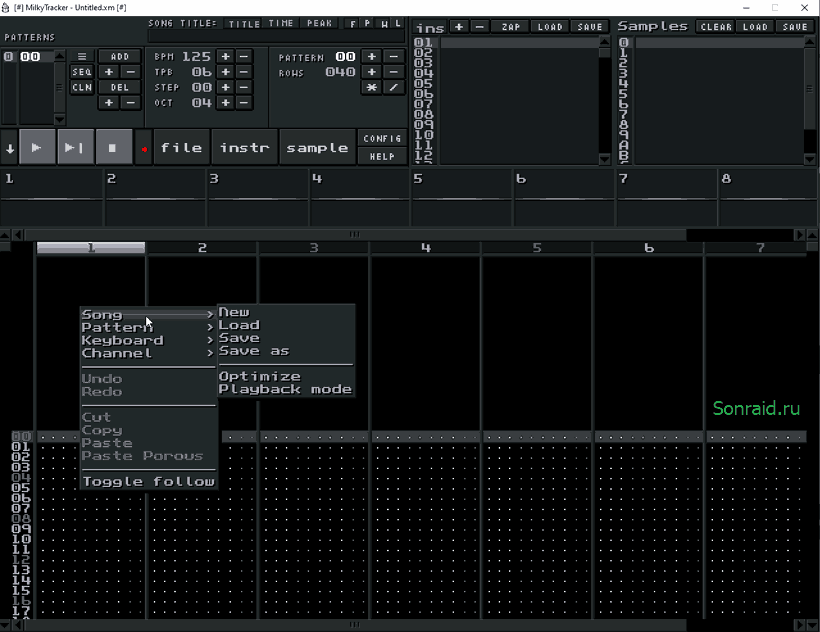Choose New from the Song submenu
The width and height of the screenshot is (820, 632).
pos(286,312)
